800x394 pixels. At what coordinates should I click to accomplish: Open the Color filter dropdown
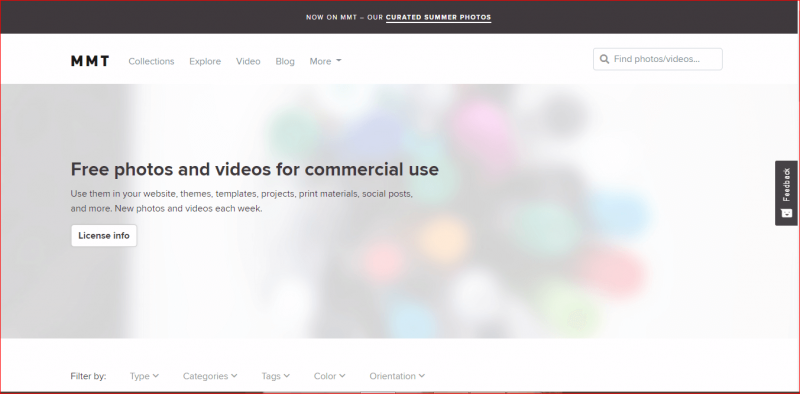coord(329,376)
